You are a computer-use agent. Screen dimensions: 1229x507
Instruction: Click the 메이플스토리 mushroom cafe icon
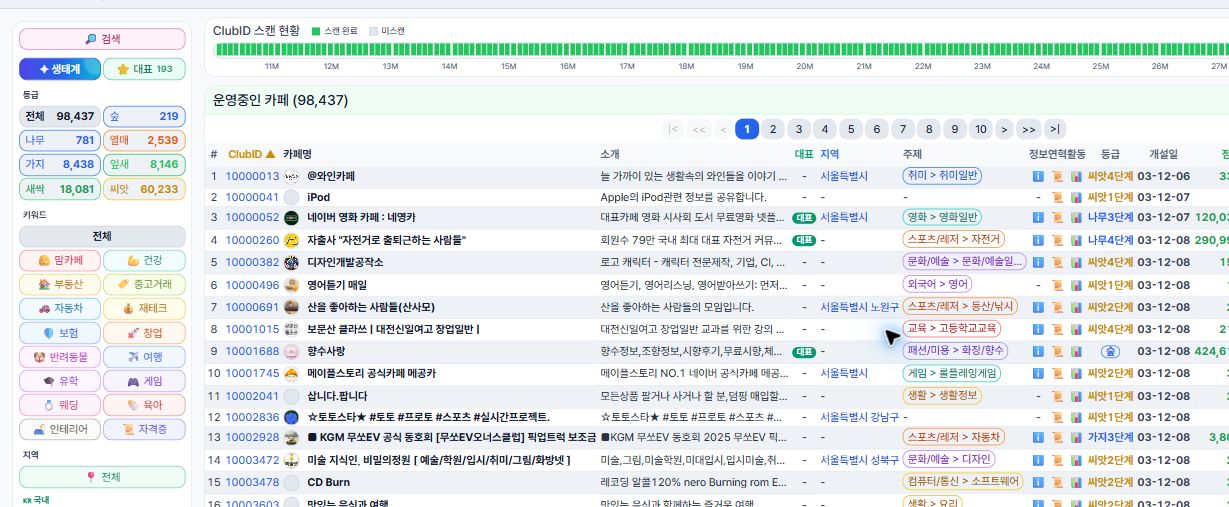(291, 373)
